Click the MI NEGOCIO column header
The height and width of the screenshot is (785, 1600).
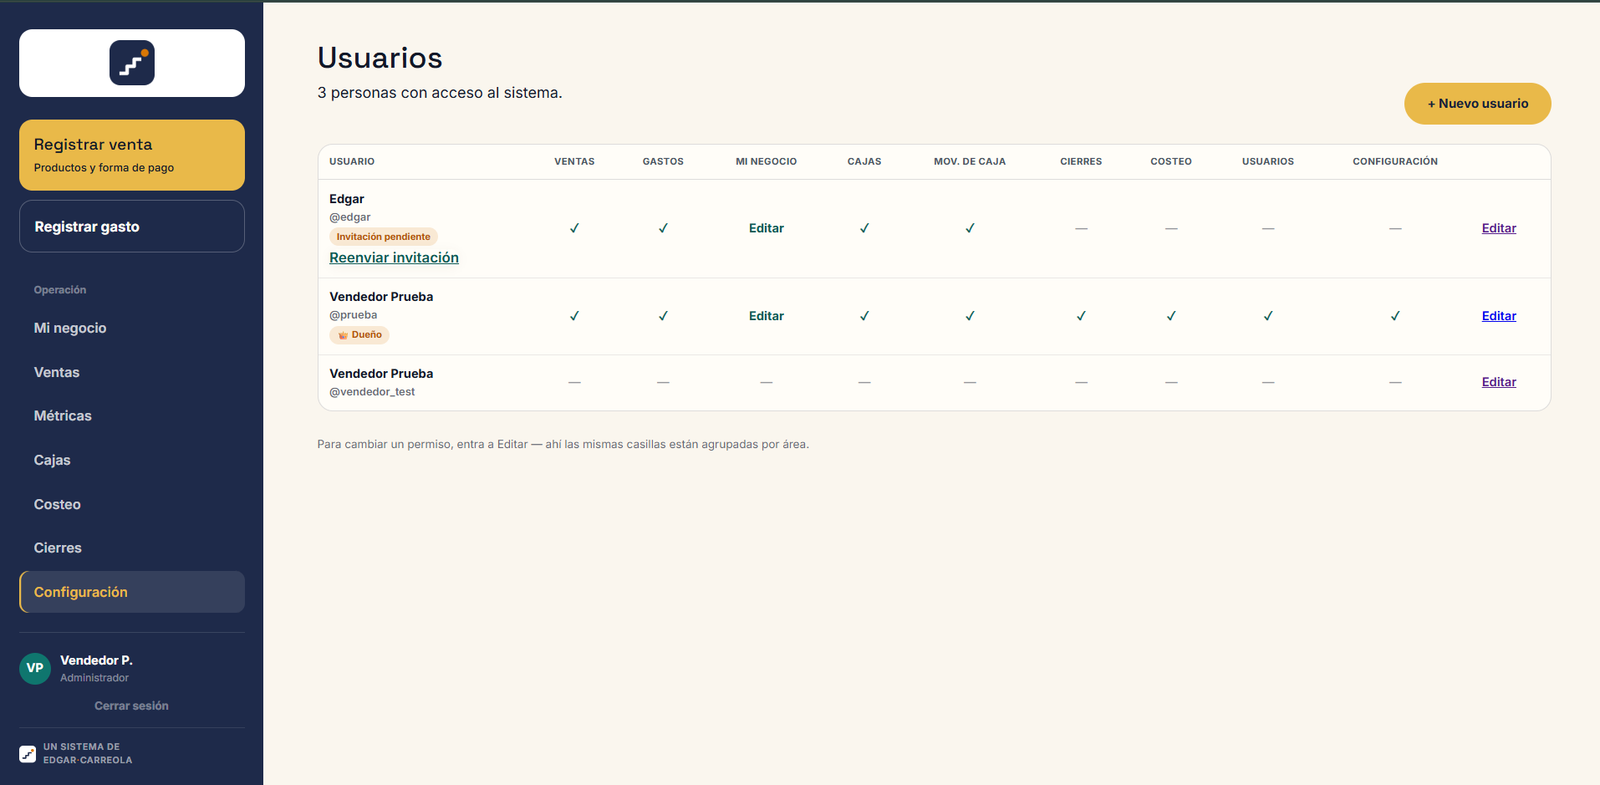pos(766,161)
